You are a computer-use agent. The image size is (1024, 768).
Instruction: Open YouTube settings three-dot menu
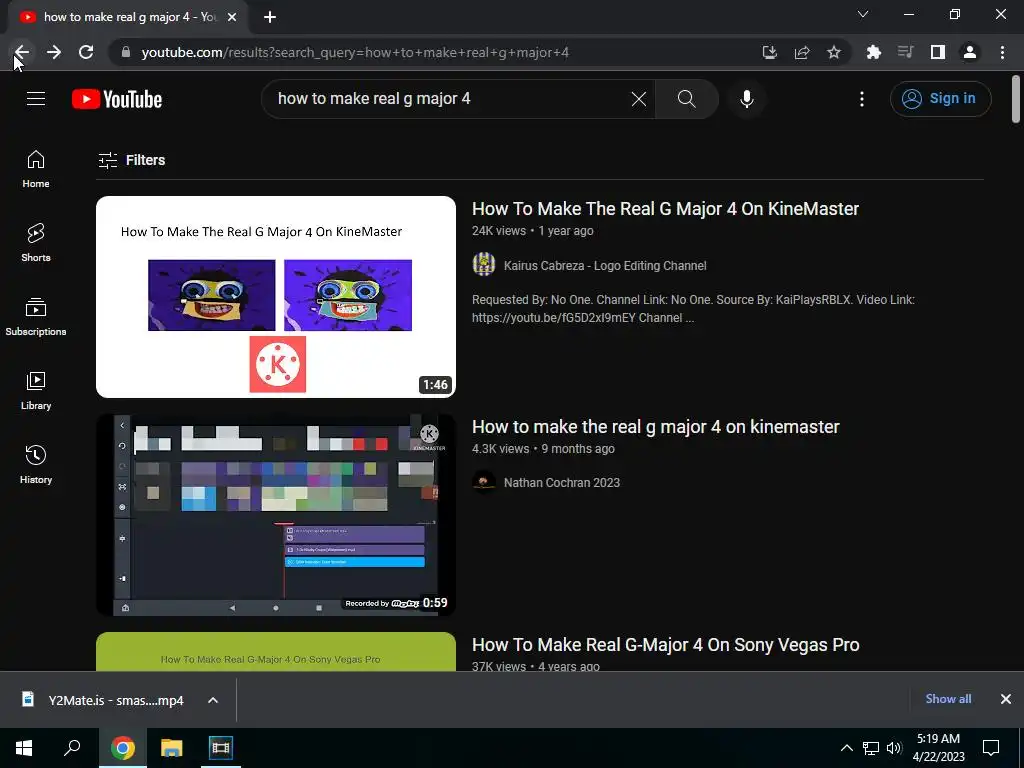tap(862, 99)
